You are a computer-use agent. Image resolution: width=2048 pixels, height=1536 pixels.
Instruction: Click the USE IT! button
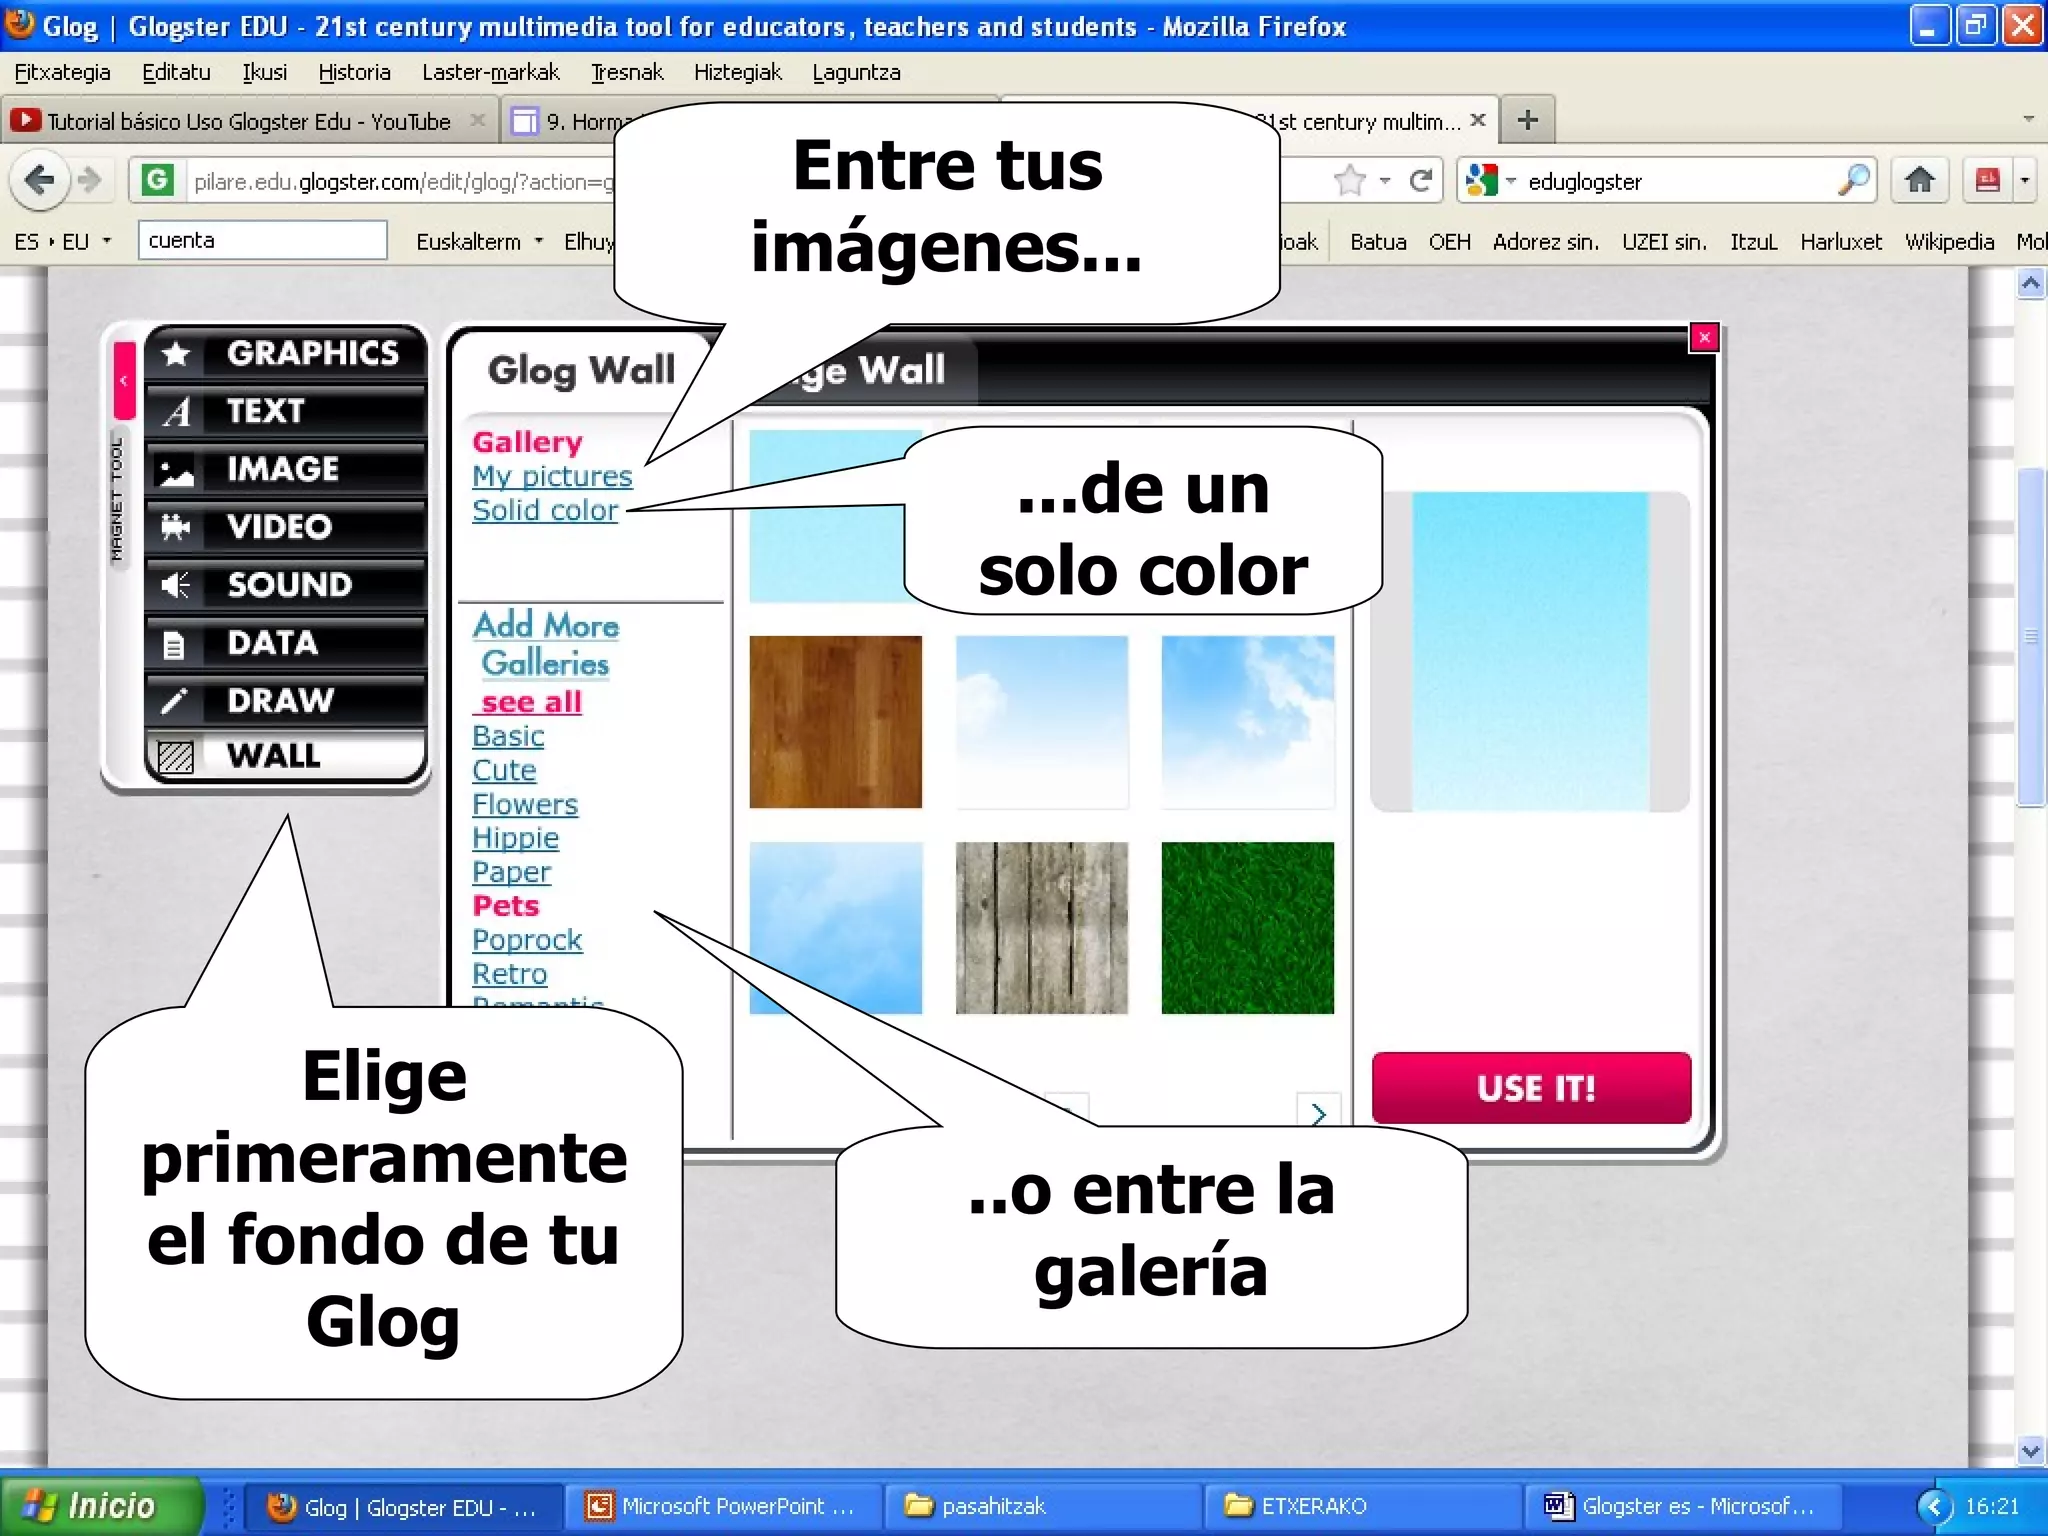(x=1531, y=1088)
